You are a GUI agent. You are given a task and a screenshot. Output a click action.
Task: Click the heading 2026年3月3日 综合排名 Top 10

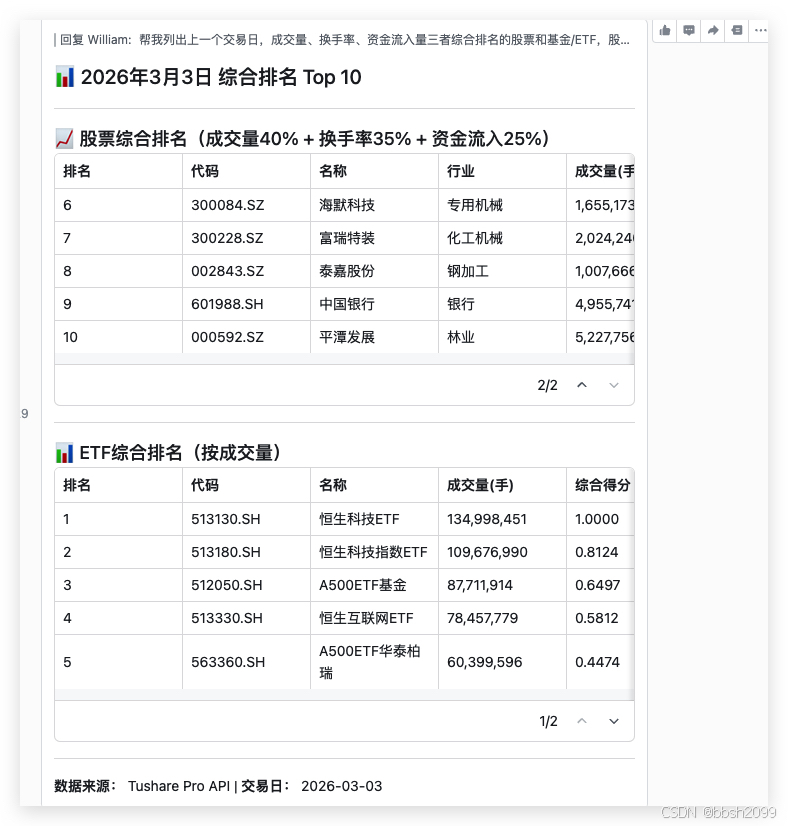pos(221,77)
